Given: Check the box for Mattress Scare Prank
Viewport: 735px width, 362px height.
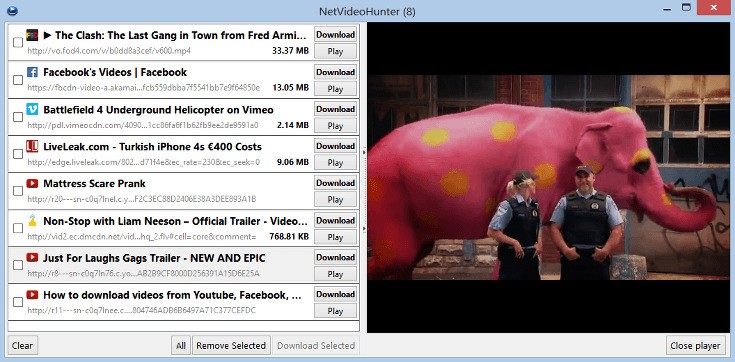Looking at the screenshot, I should click(18, 191).
